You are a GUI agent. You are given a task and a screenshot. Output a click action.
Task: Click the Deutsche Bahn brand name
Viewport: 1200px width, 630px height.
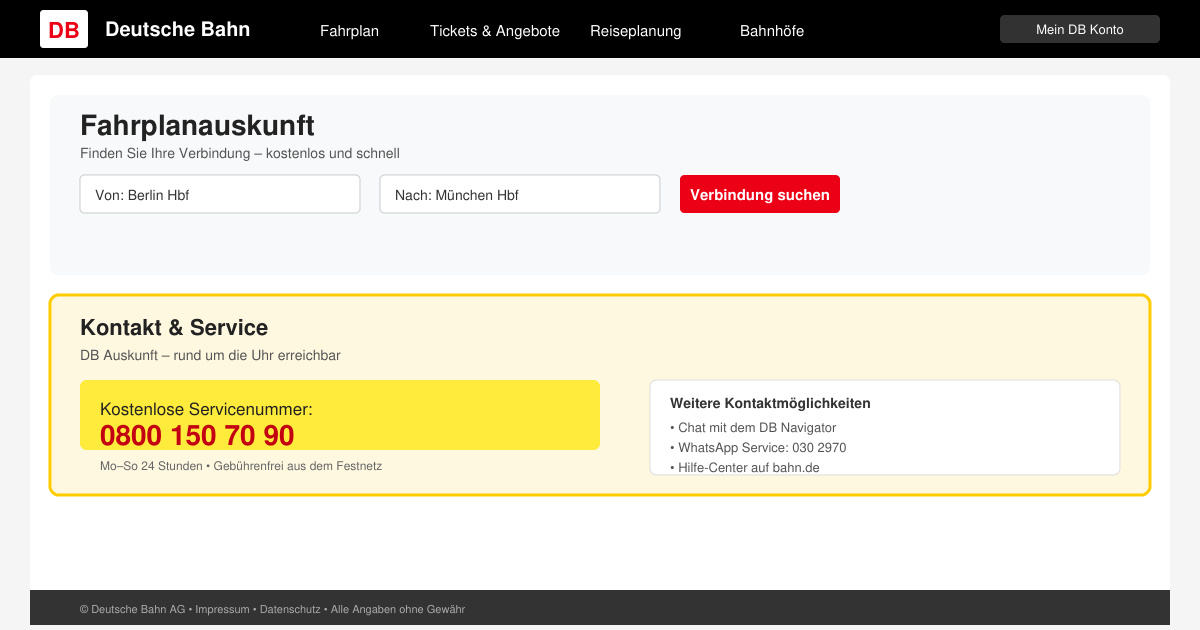[178, 29]
